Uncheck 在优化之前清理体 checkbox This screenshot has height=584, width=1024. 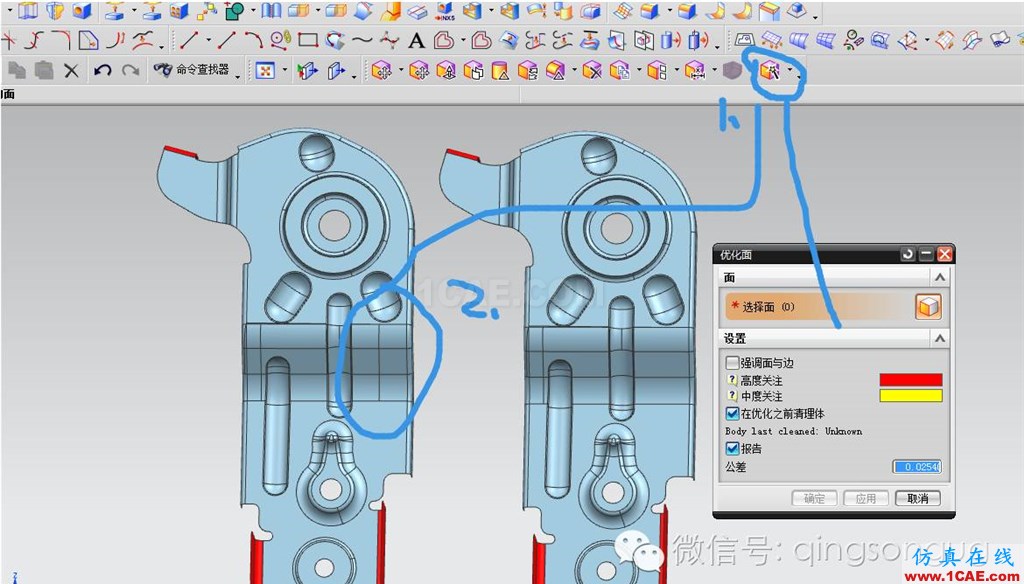732,414
